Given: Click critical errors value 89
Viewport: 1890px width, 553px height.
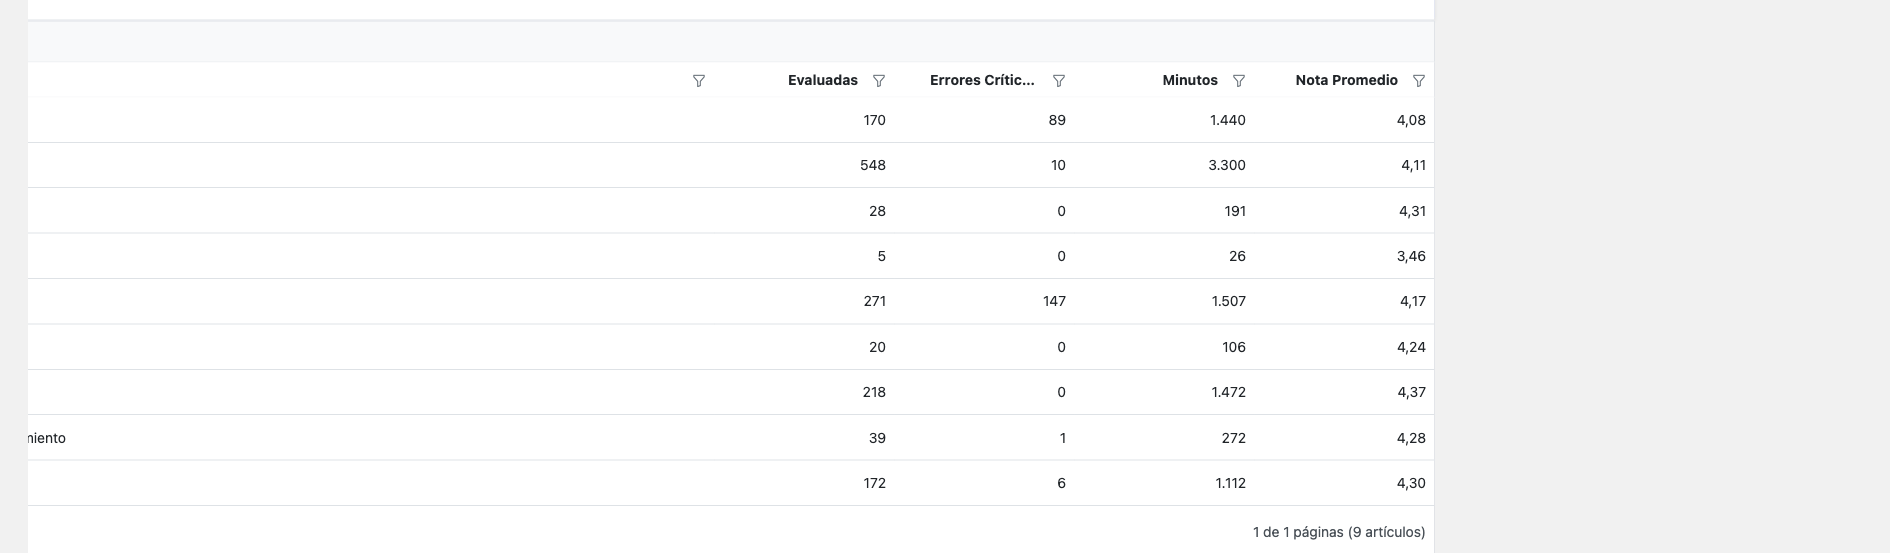Looking at the screenshot, I should 1057,120.
